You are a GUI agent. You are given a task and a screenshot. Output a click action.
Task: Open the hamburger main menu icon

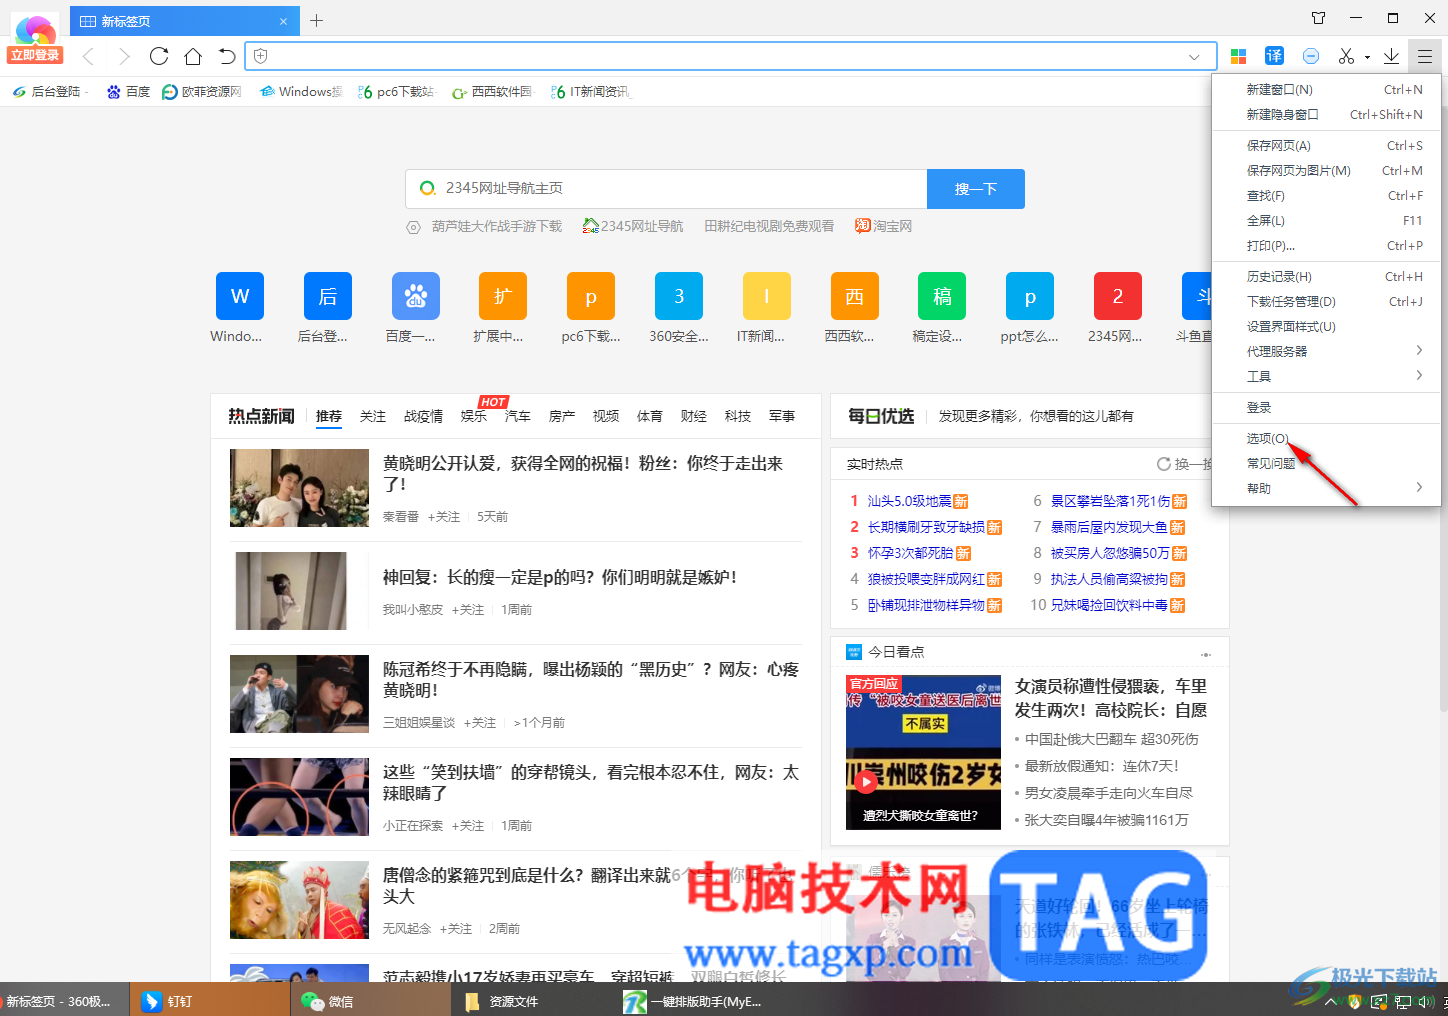coord(1425,56)
